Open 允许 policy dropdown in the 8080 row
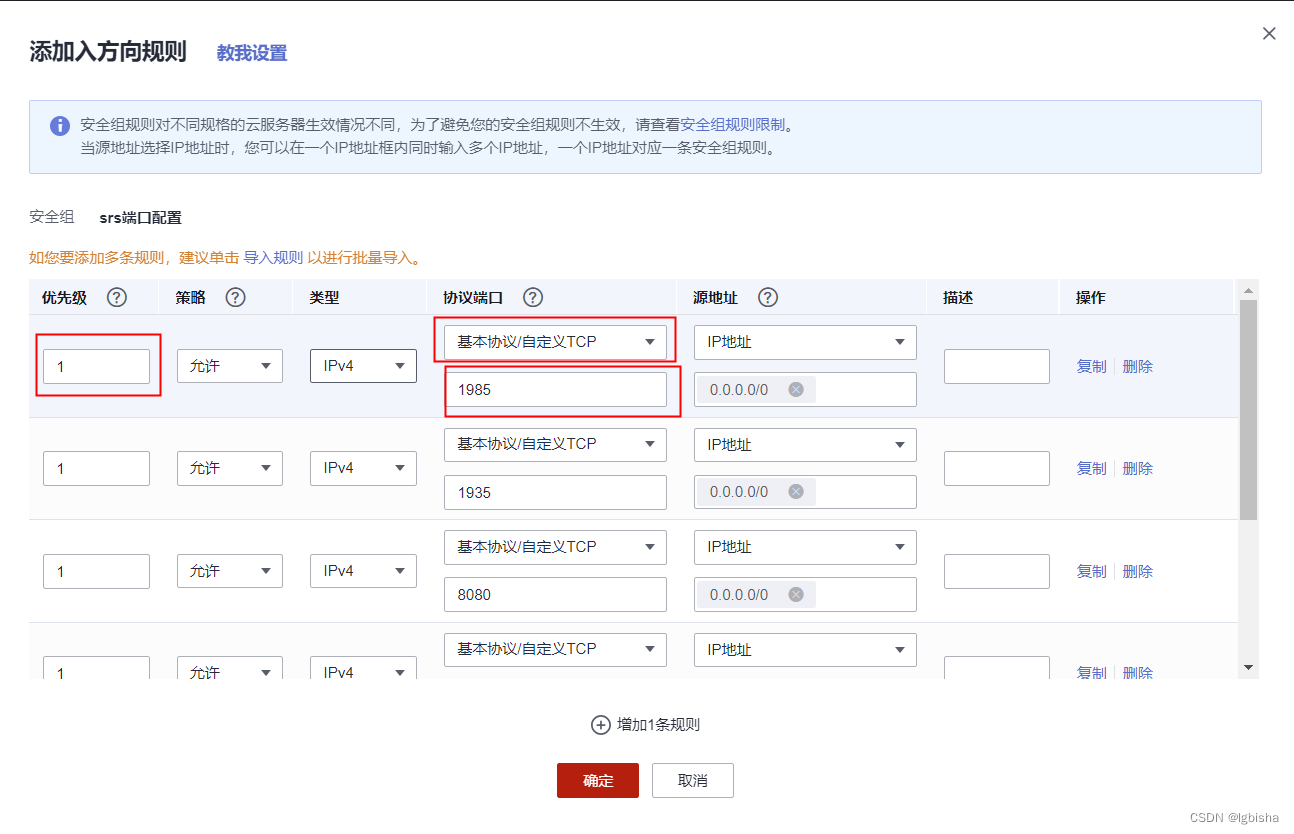The height and width of the screenshot is (834, 1294). [230, 571]
